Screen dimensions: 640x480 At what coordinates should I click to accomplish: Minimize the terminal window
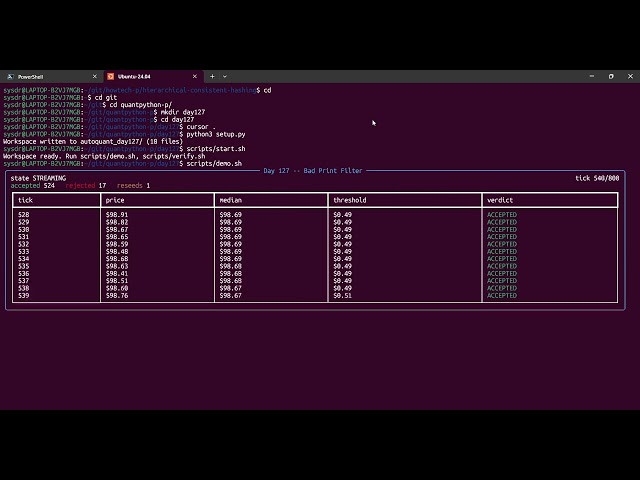tap(592, 76)
